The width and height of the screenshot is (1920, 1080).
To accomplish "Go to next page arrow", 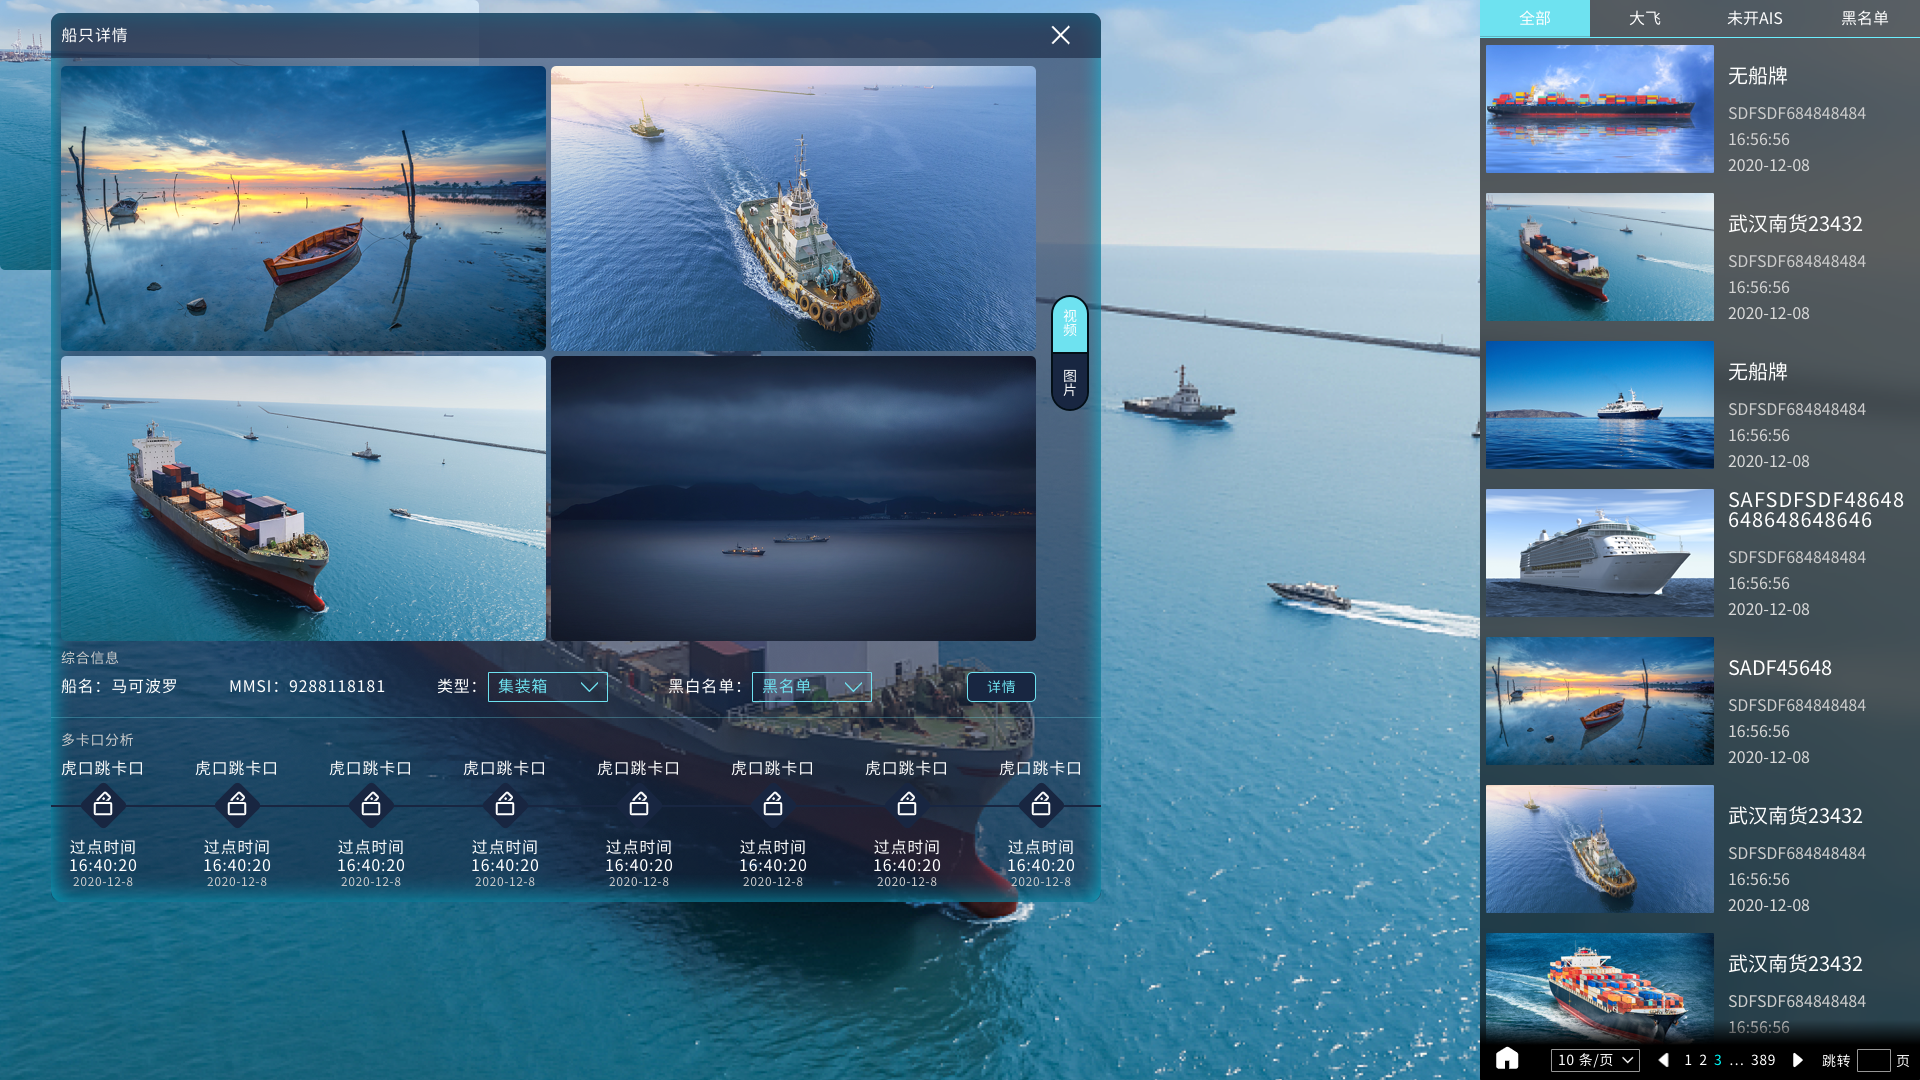I will click(x=1797, y=1060).
